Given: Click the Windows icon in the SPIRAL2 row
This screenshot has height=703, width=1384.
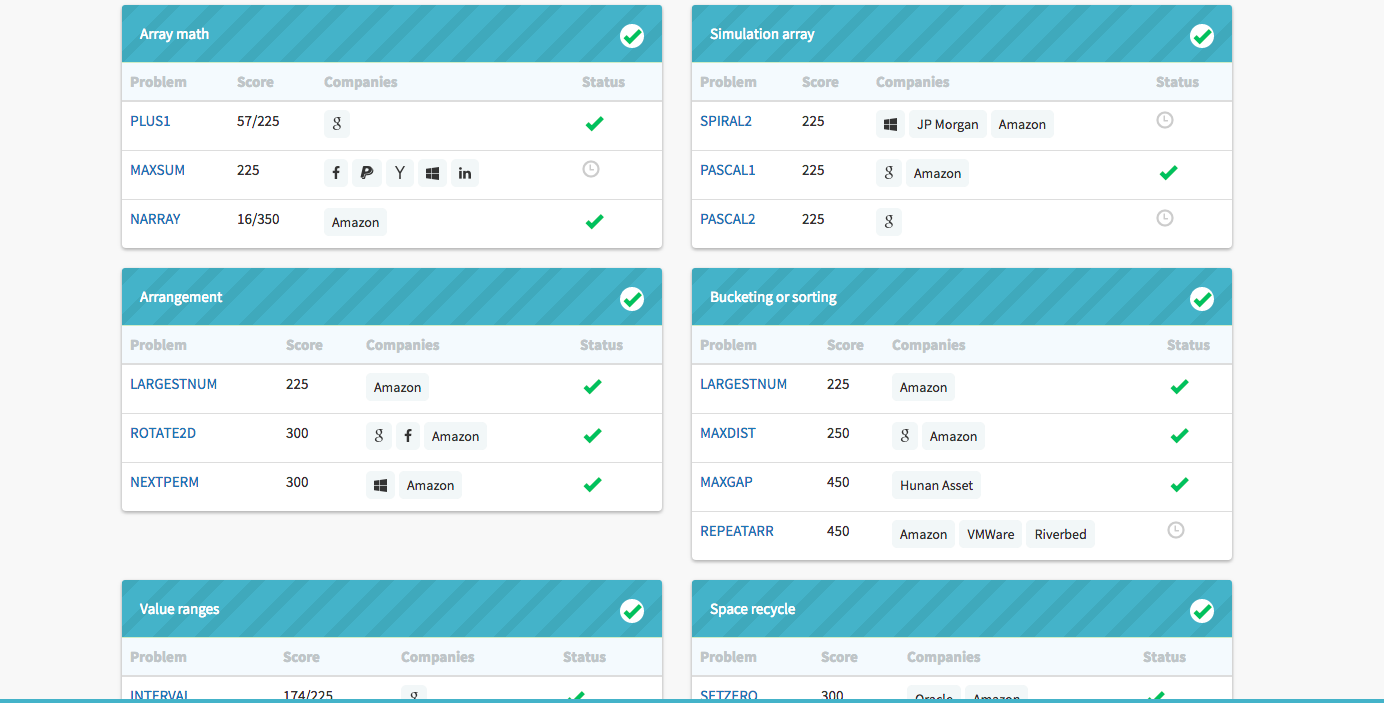Looking at the screenshot, I should [x=890, y=124].
